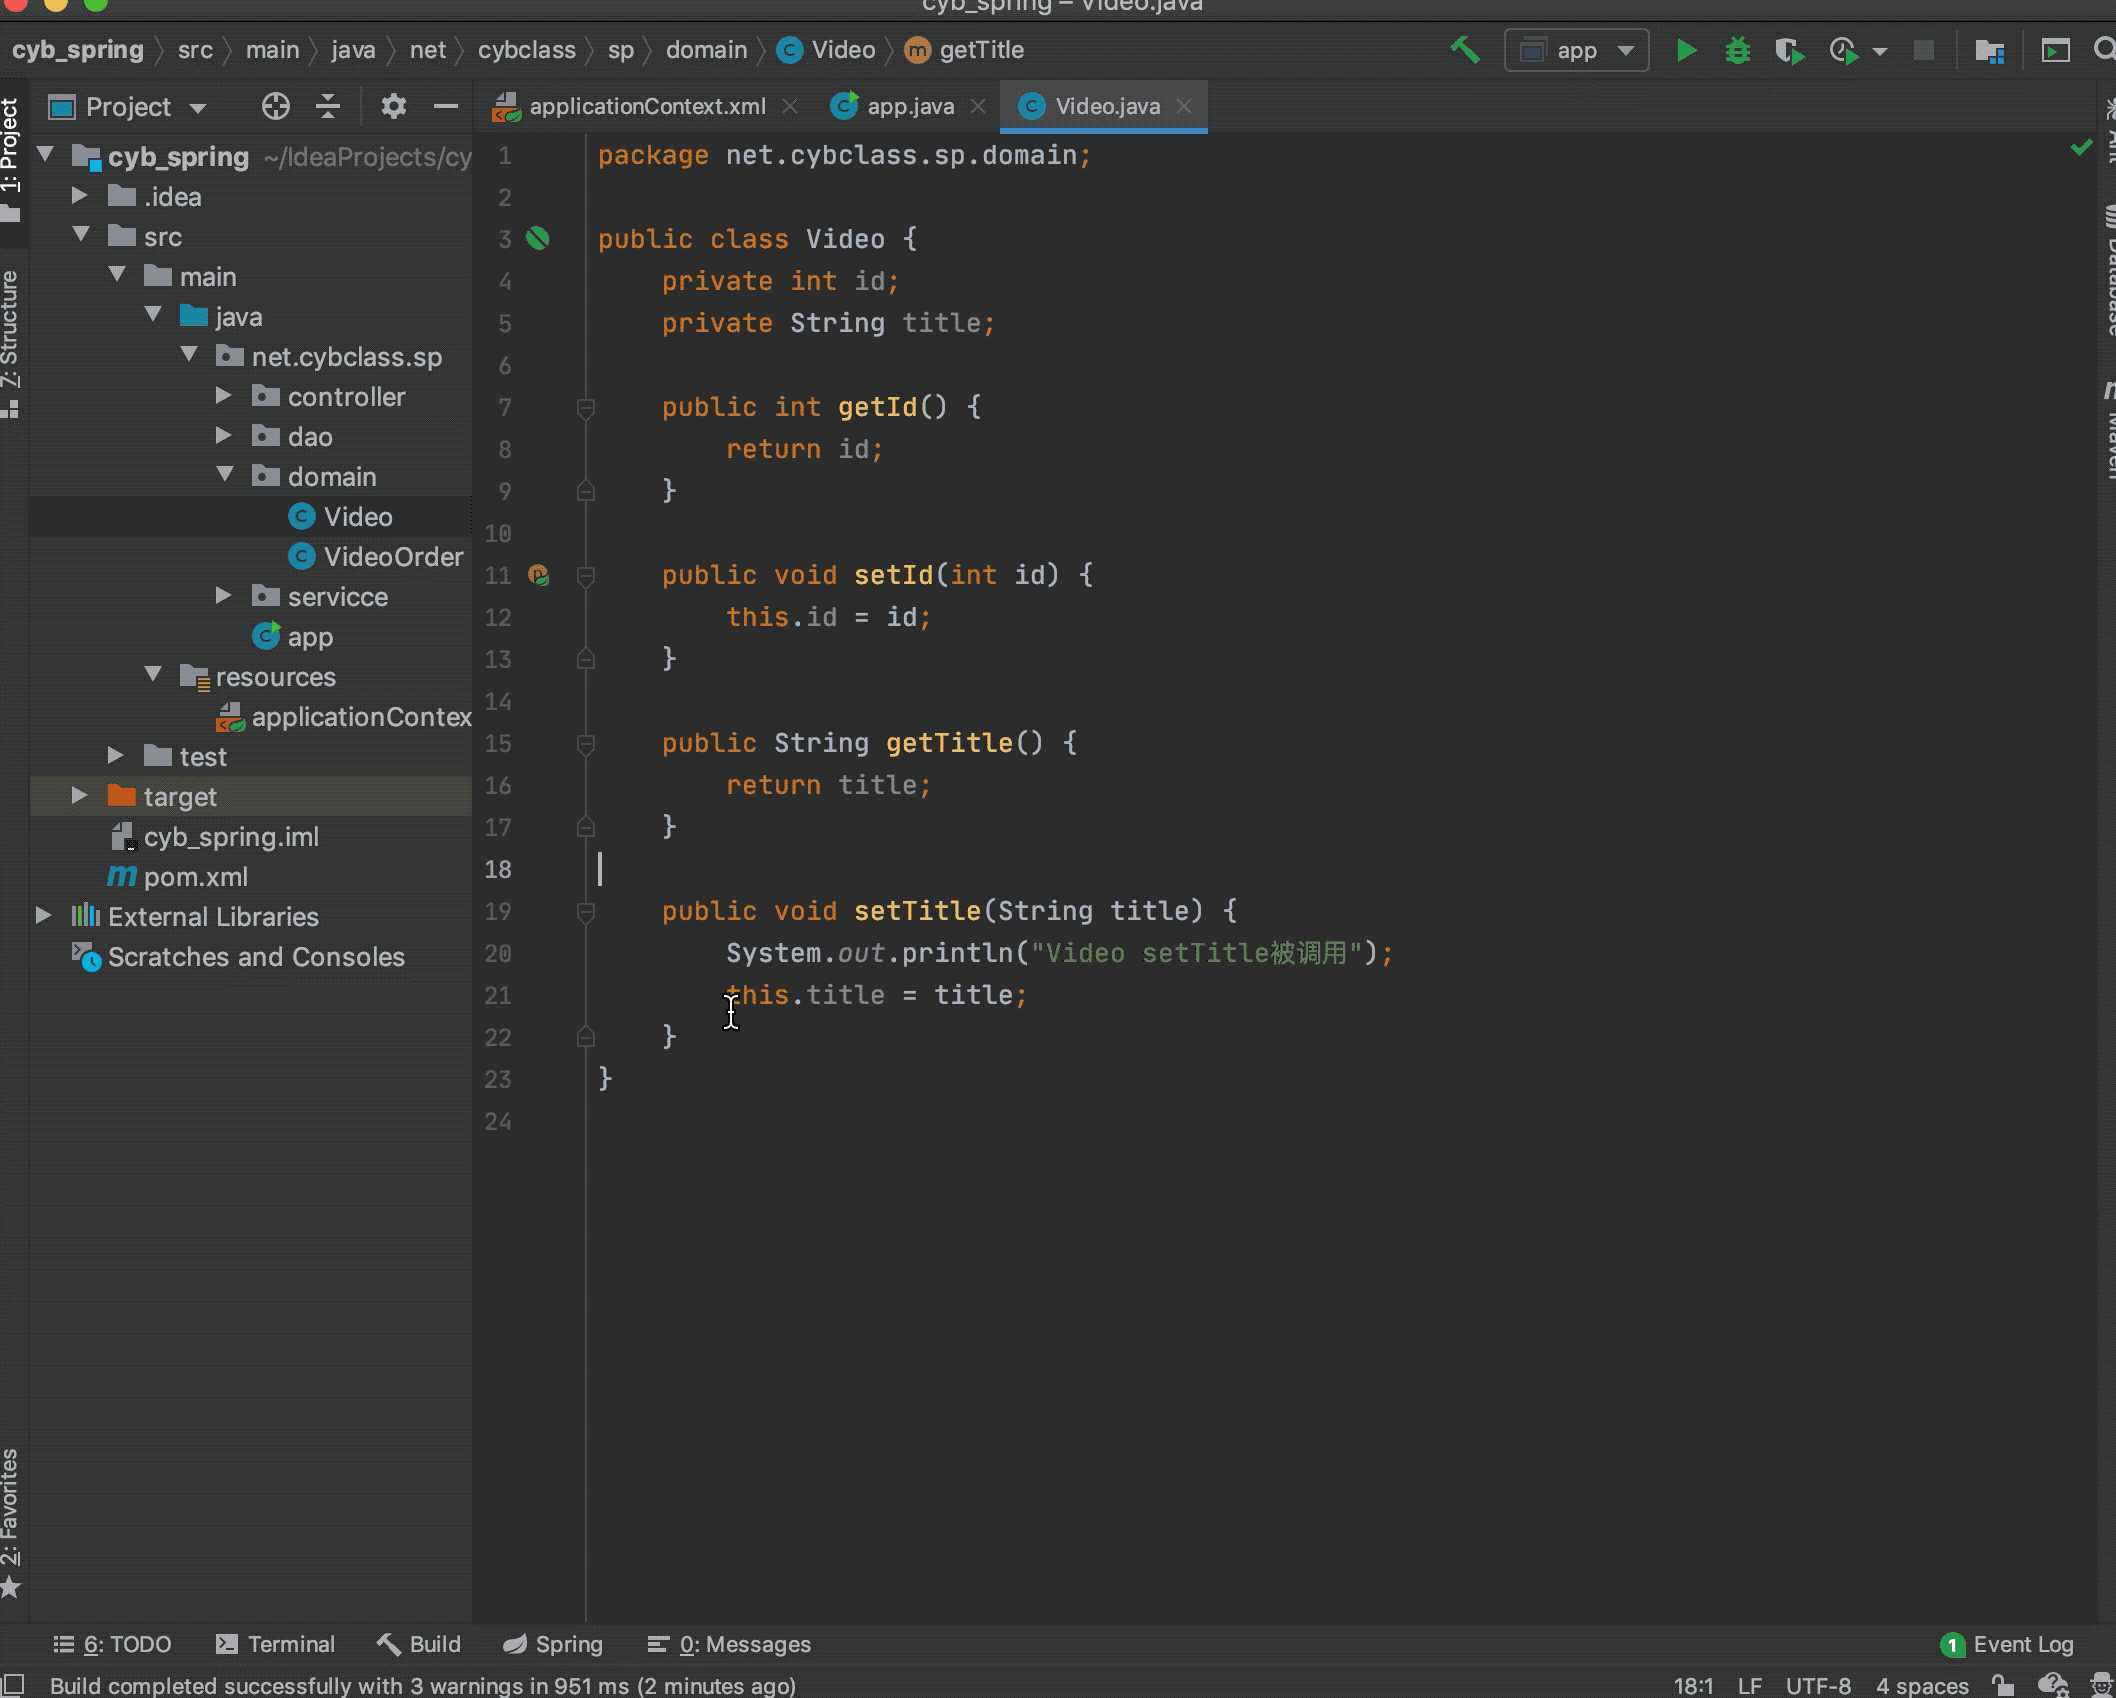Toggle tool window quick access icon bottom-left
This screenshot has width=2116, height=1698.
click(13, 1685)
